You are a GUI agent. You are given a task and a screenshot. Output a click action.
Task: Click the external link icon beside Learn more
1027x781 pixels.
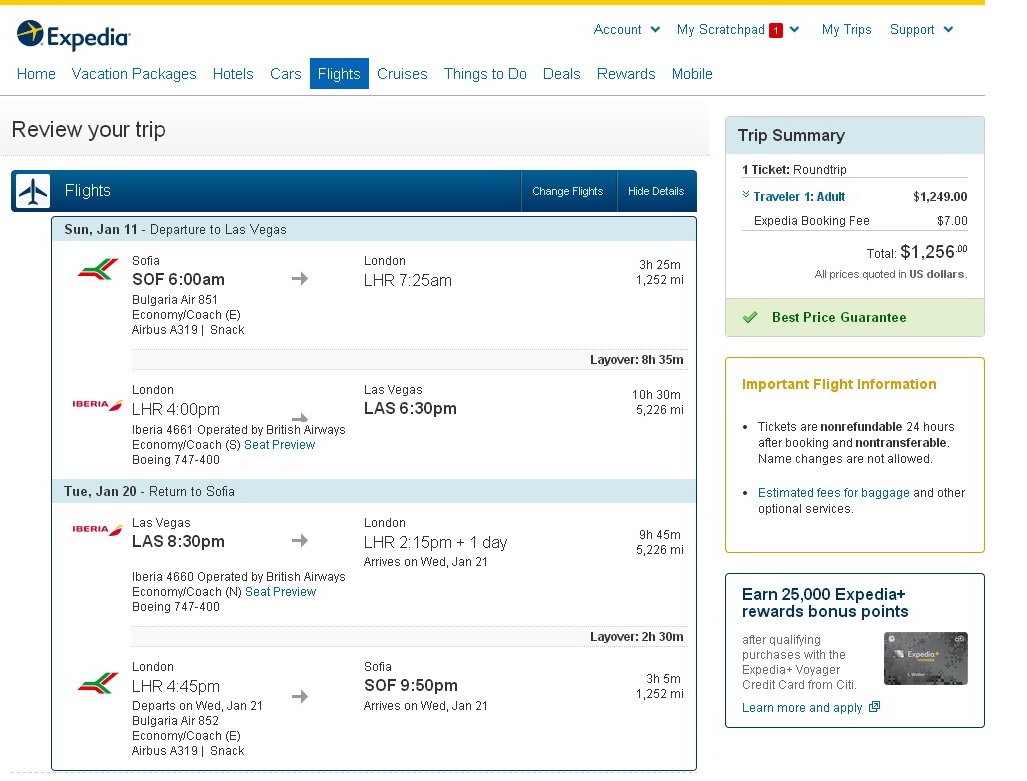tap(875, 707)
